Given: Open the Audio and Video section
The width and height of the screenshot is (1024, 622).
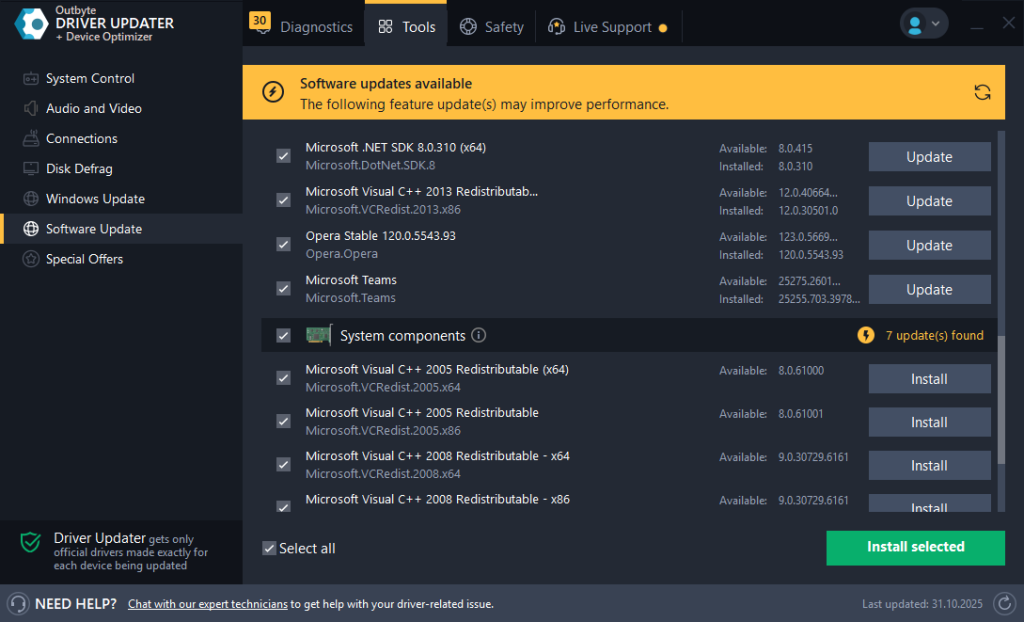Looking at the screenshot, I should click(x=29, y=108).
